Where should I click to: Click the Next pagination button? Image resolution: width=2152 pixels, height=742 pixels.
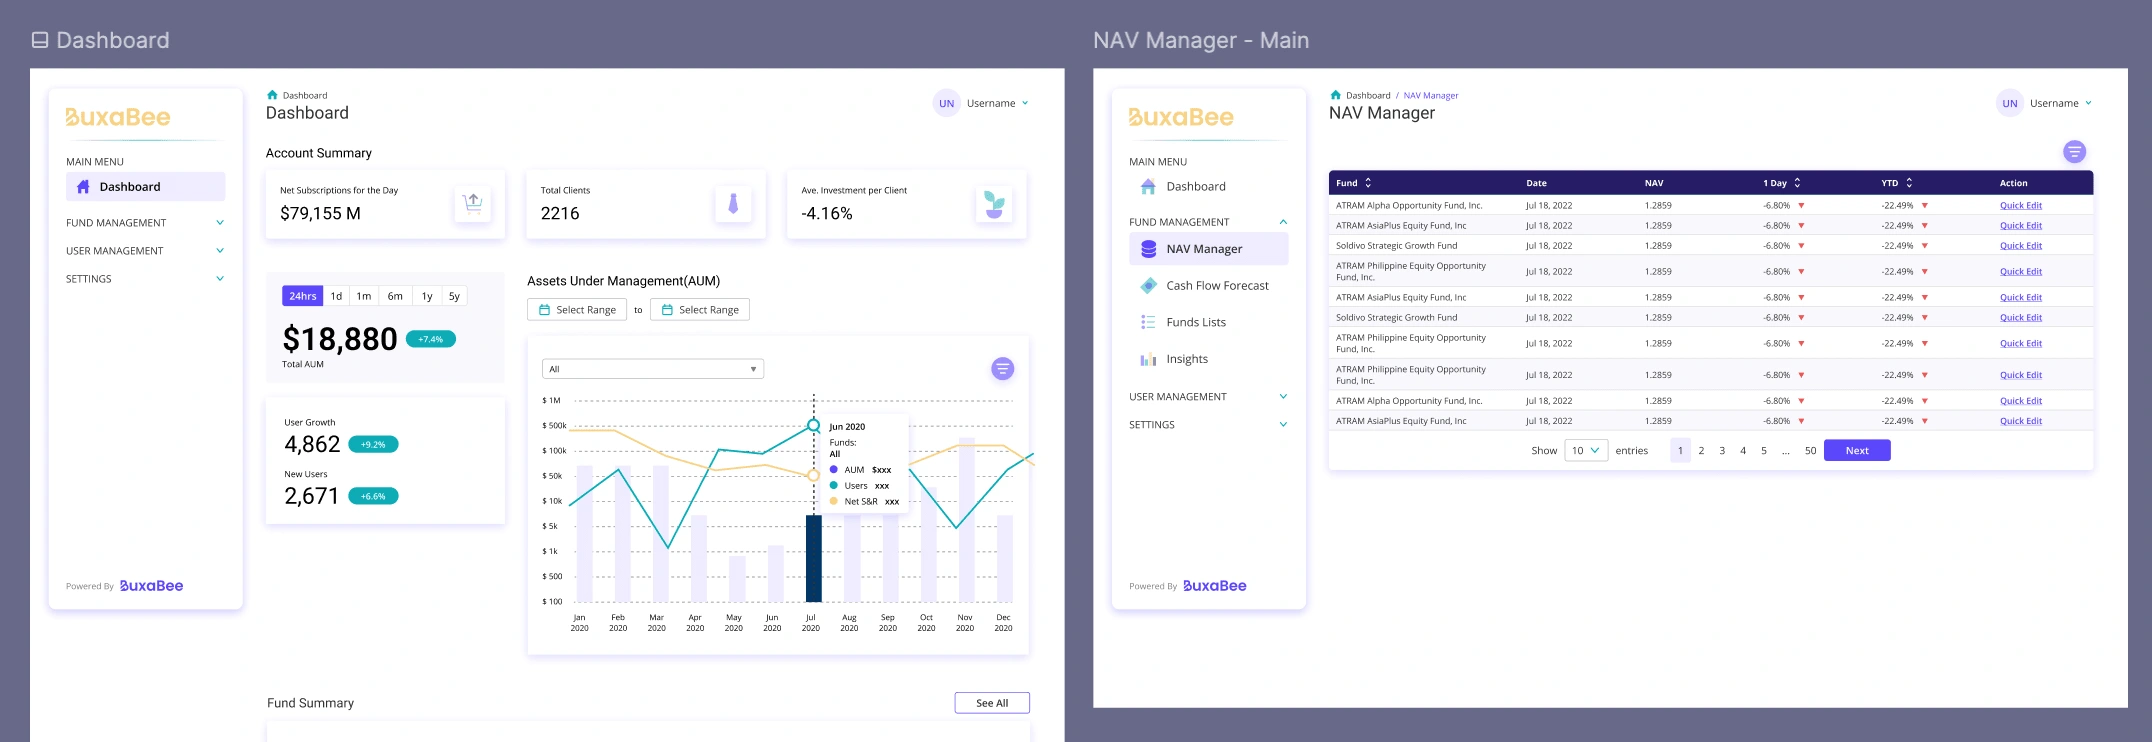1857,451
